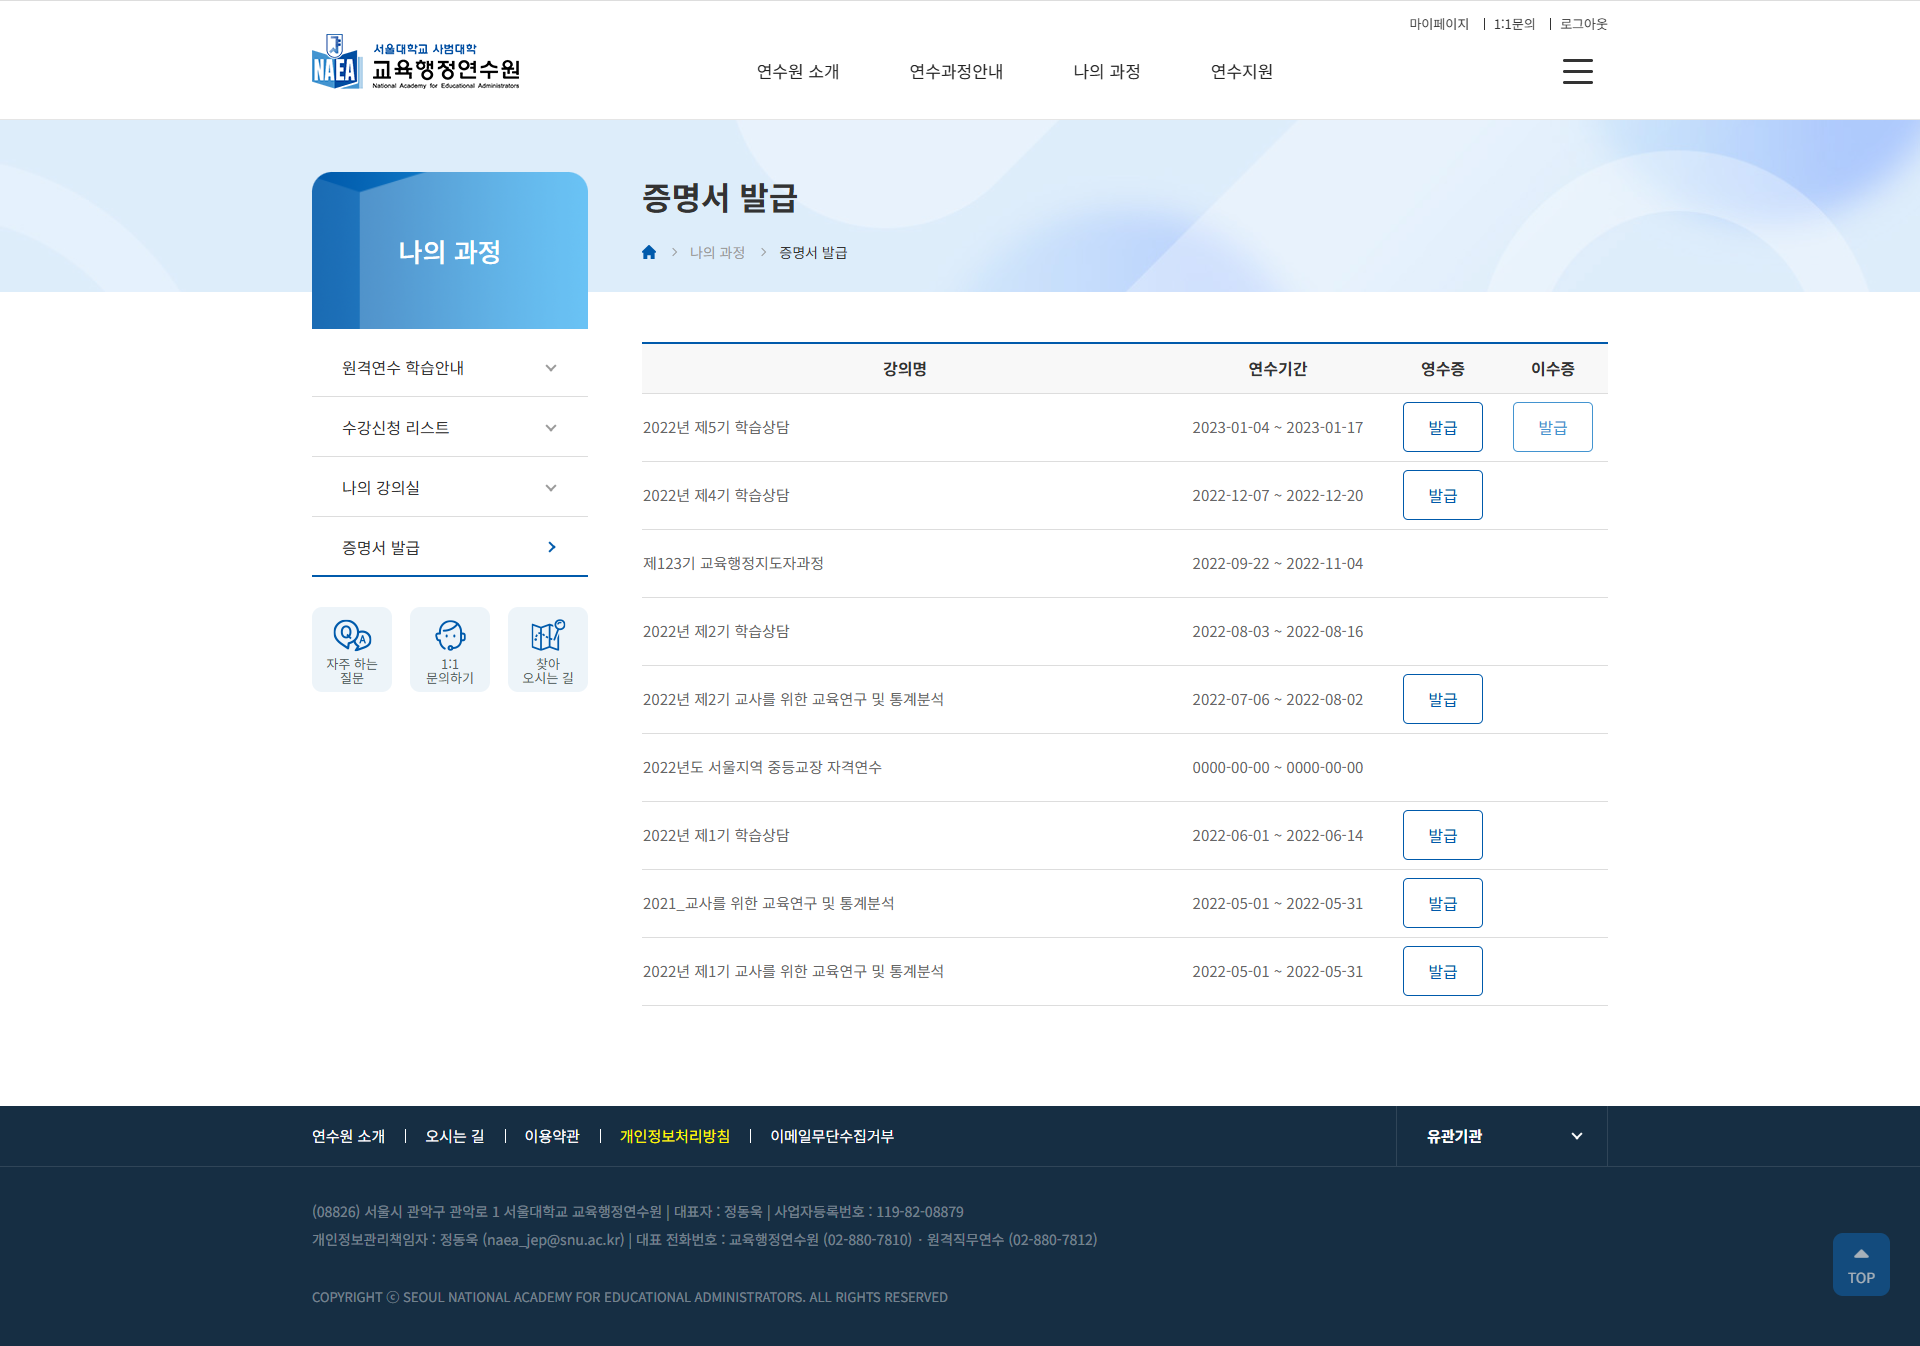Open the 찾아오시는 길 map icon
1920x1346 pixels.
[548, 649]
